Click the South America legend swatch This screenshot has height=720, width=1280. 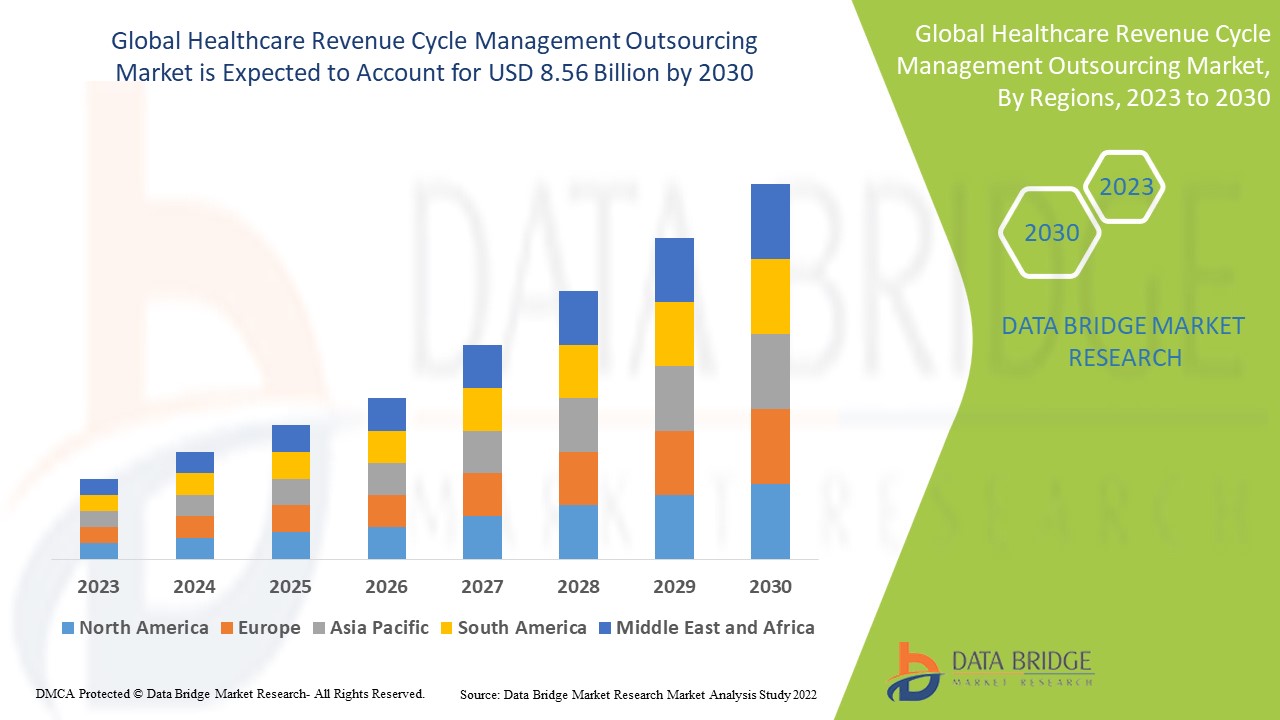pyautogui.click(x=447, y=628)
